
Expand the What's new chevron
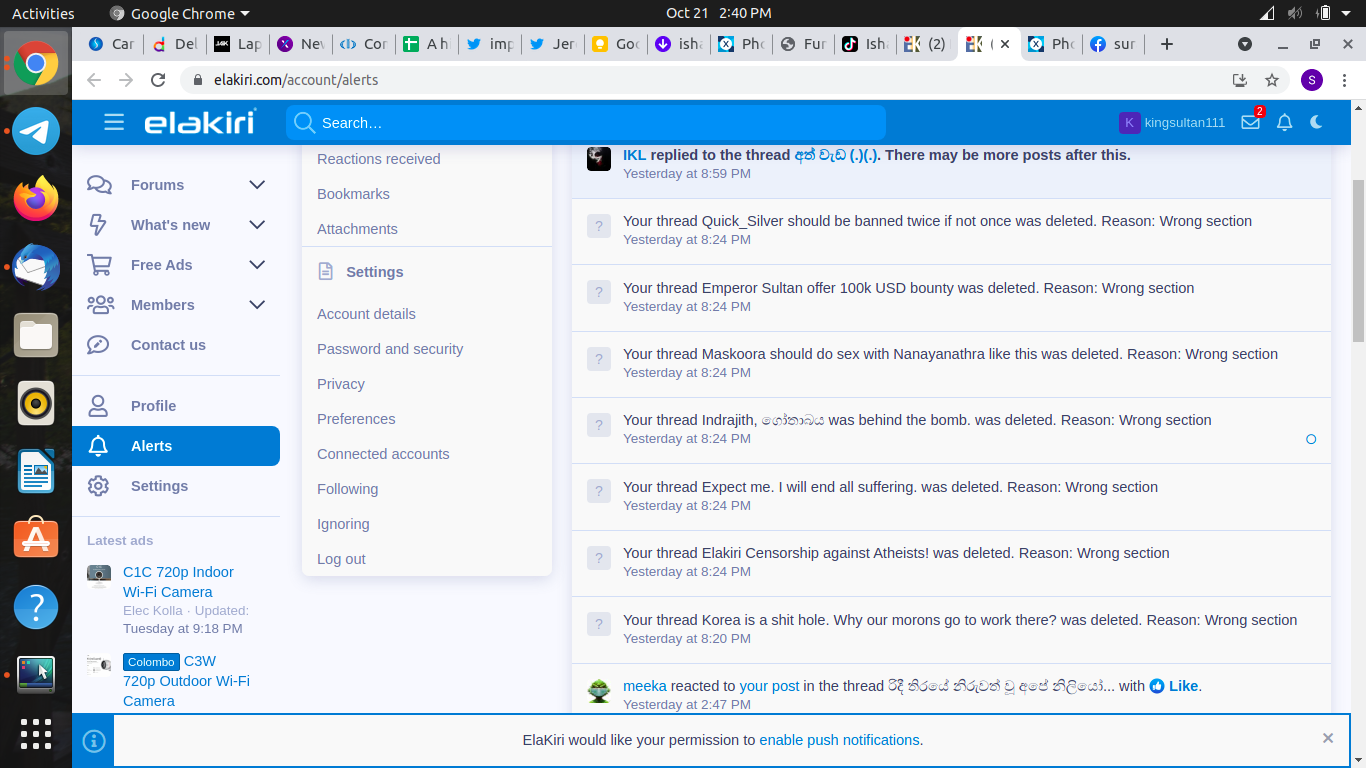(x=257, y=225)
